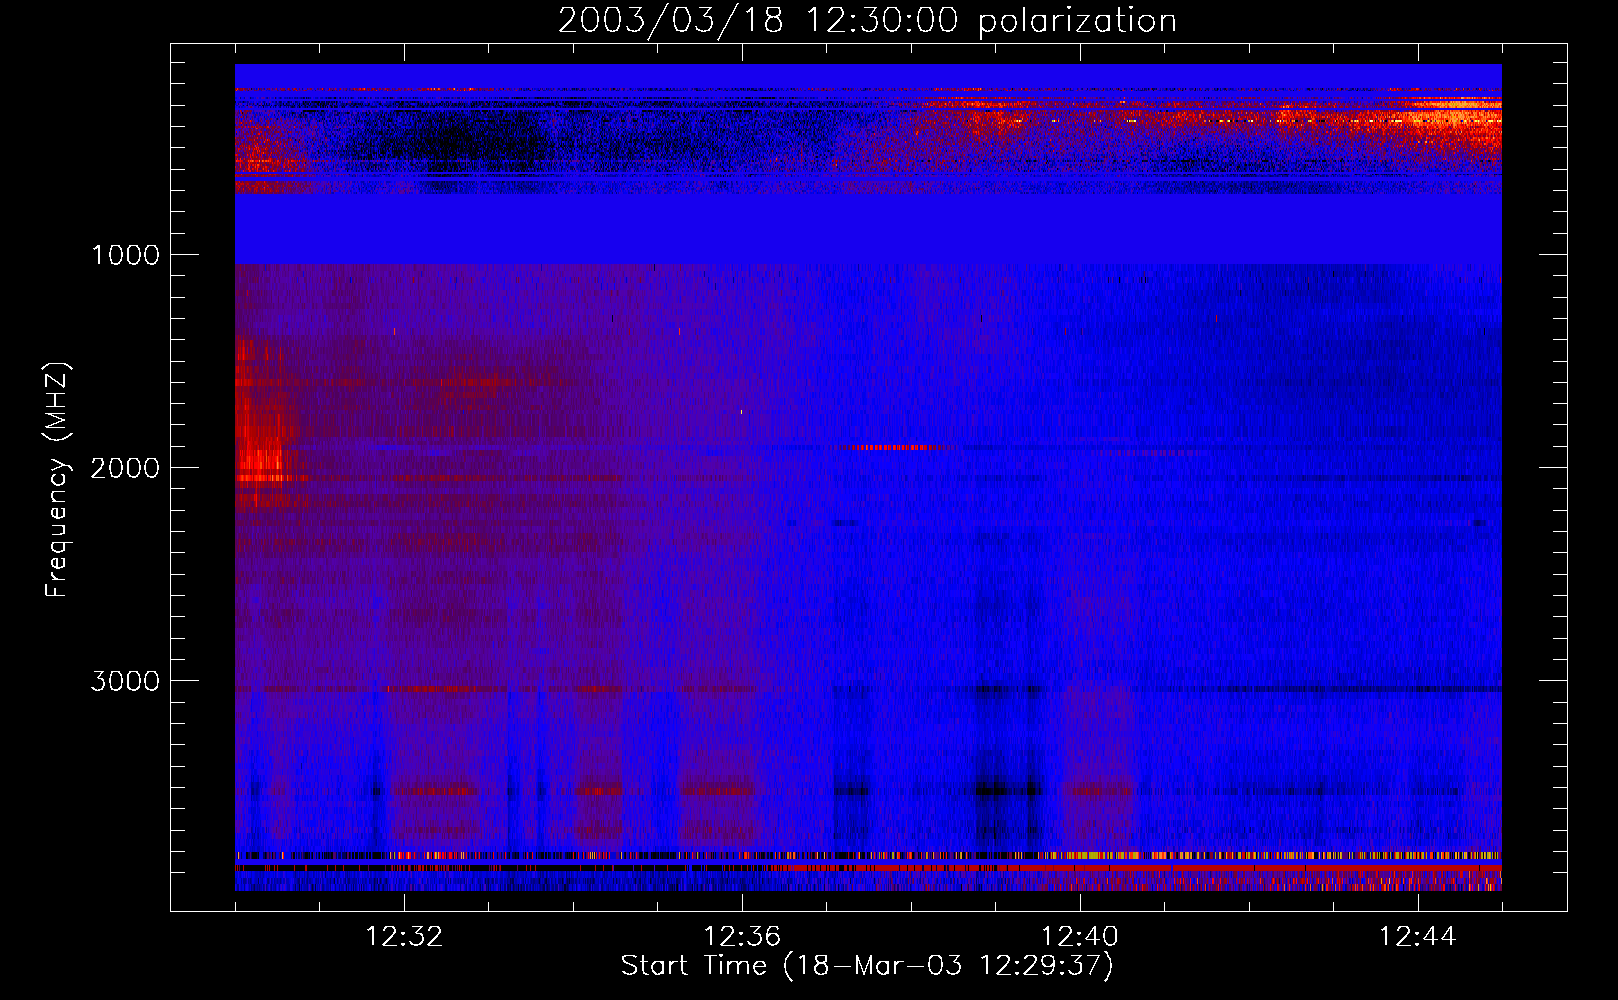Select the 3000 frequency tick label
The height and width of the screenshot is (1000, 1618).
click(x=126, y=681)
